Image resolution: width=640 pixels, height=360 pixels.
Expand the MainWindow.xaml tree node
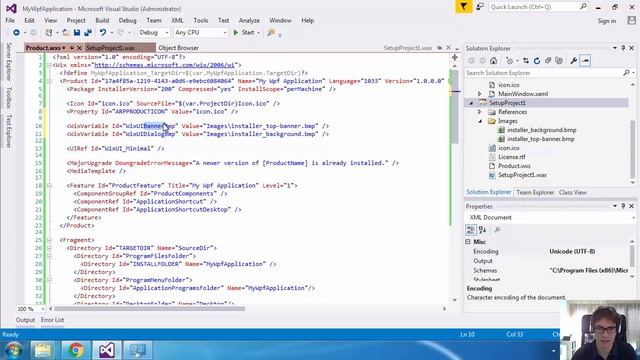pyautogui.click(x=480, y=94)
